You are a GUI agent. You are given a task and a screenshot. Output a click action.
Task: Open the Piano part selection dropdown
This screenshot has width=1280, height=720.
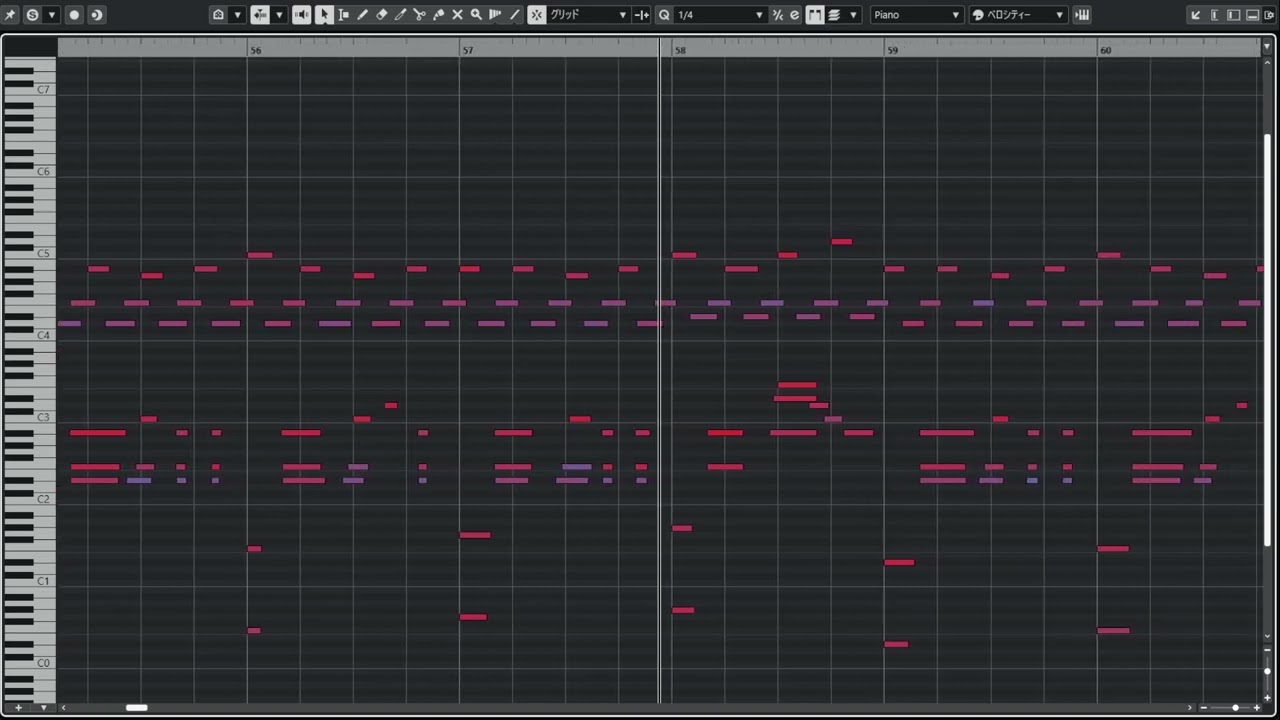click(x=916, y=15)
